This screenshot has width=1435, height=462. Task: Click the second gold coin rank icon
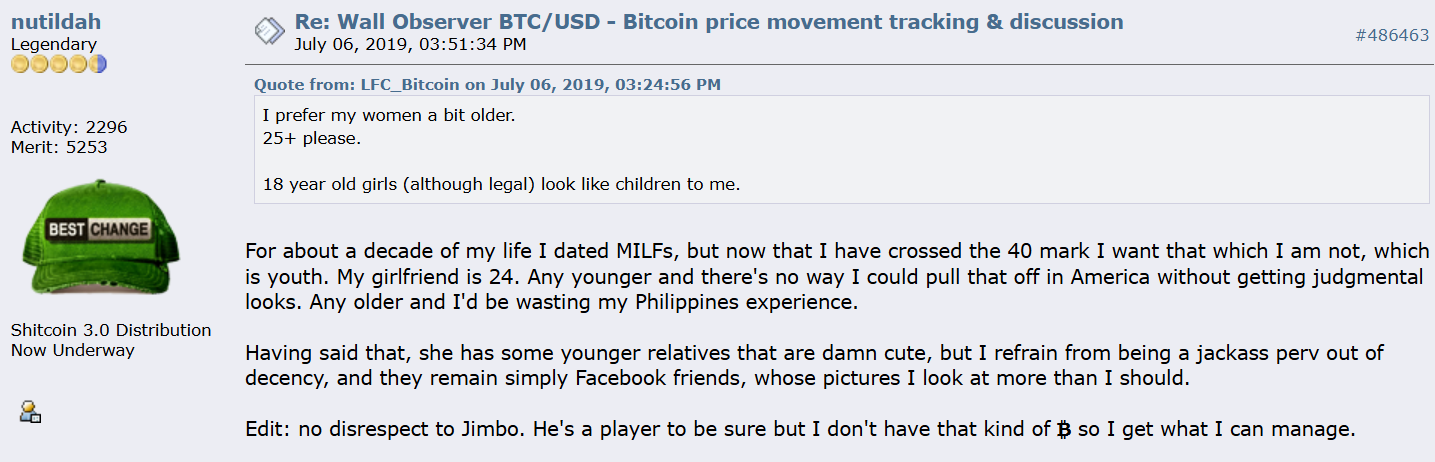[x=39, y=65]
